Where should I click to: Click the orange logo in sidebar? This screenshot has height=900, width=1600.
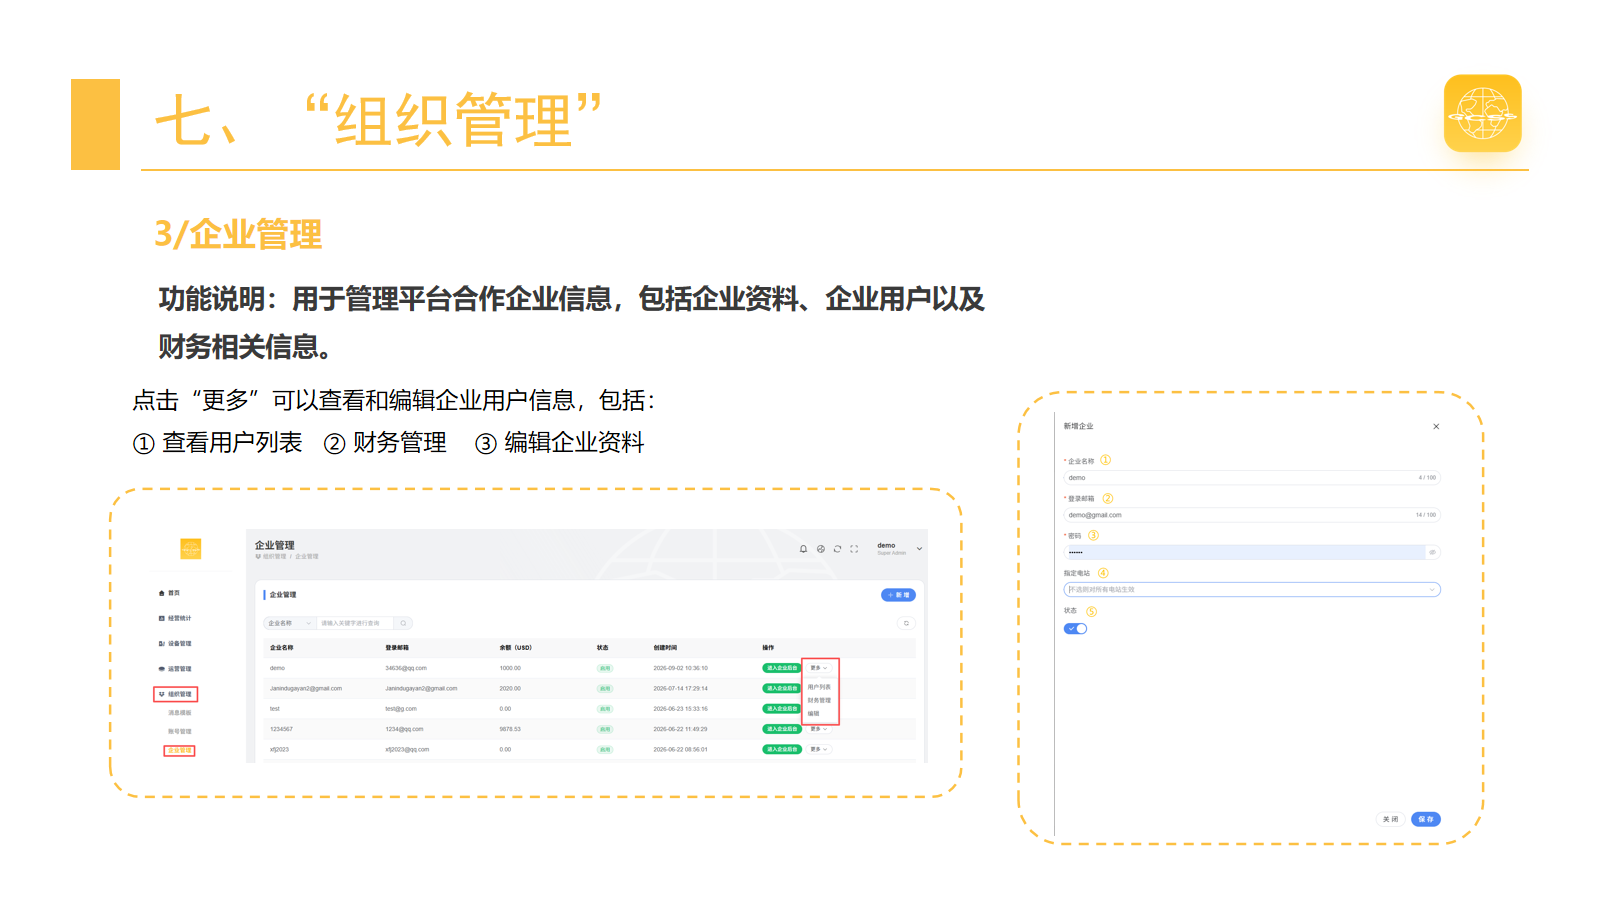191,549
